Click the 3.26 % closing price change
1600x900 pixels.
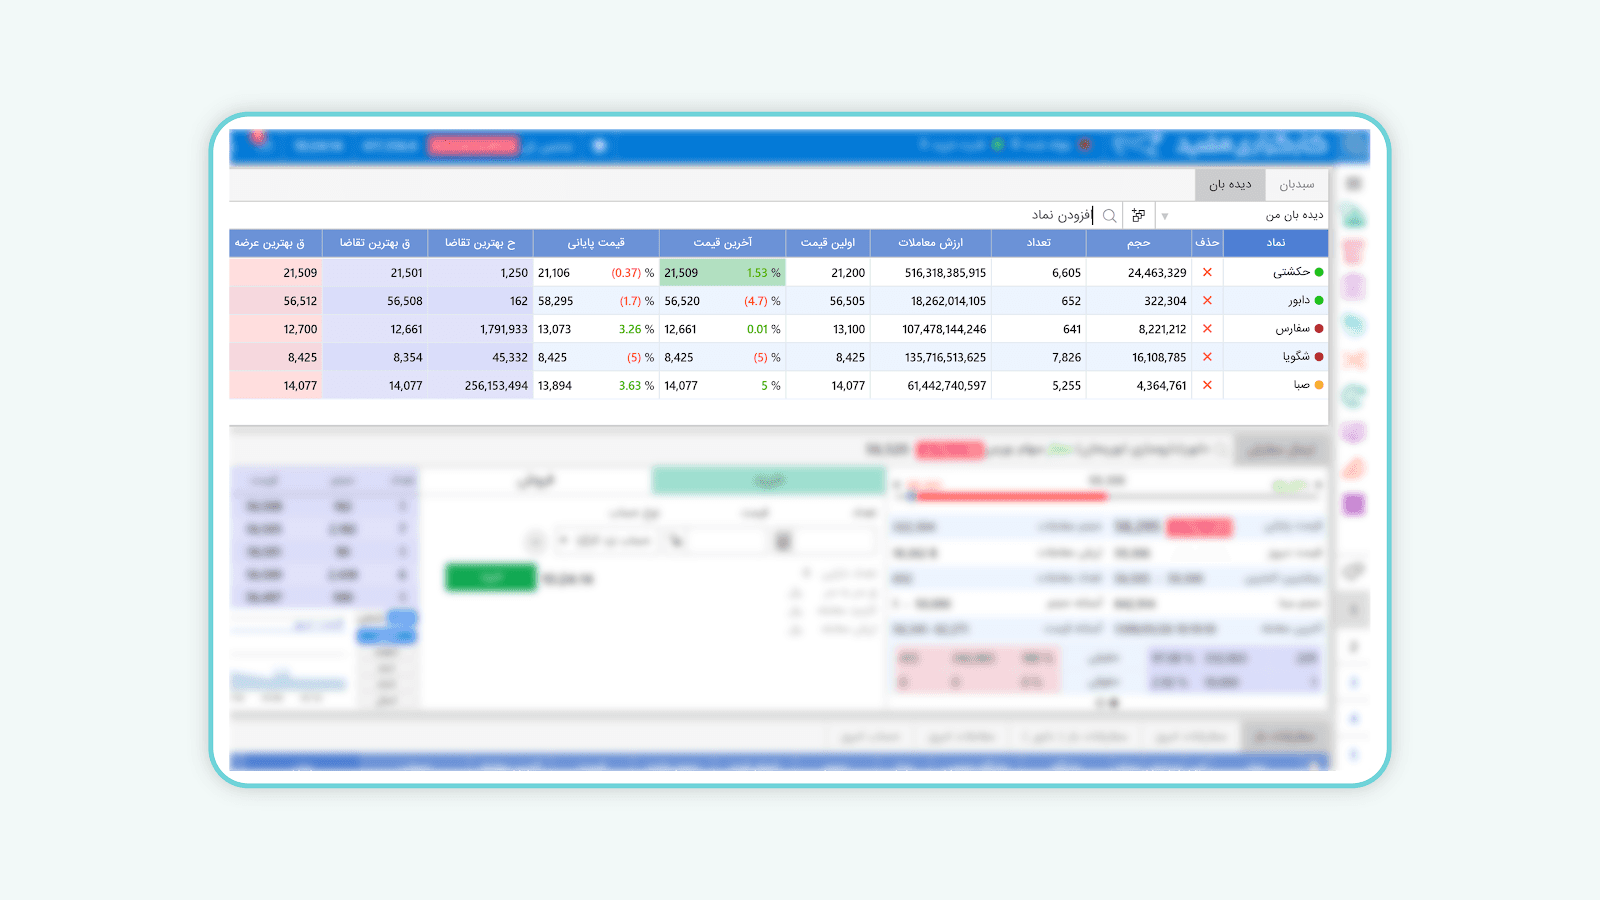(x=636, y=329)
